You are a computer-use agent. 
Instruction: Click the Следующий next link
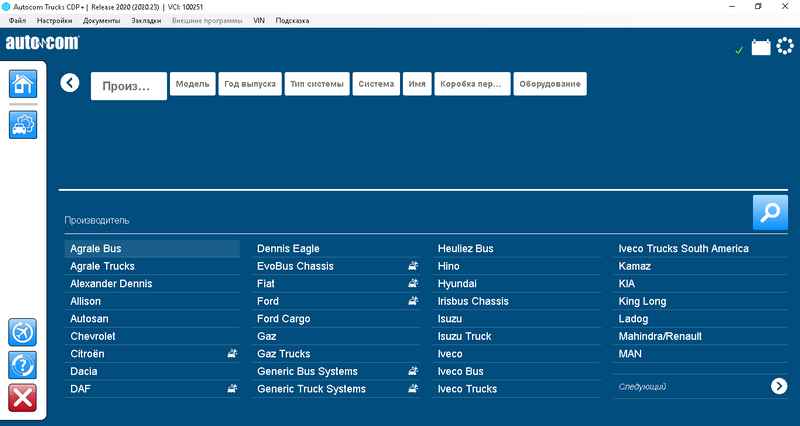(x=642, y=387)
